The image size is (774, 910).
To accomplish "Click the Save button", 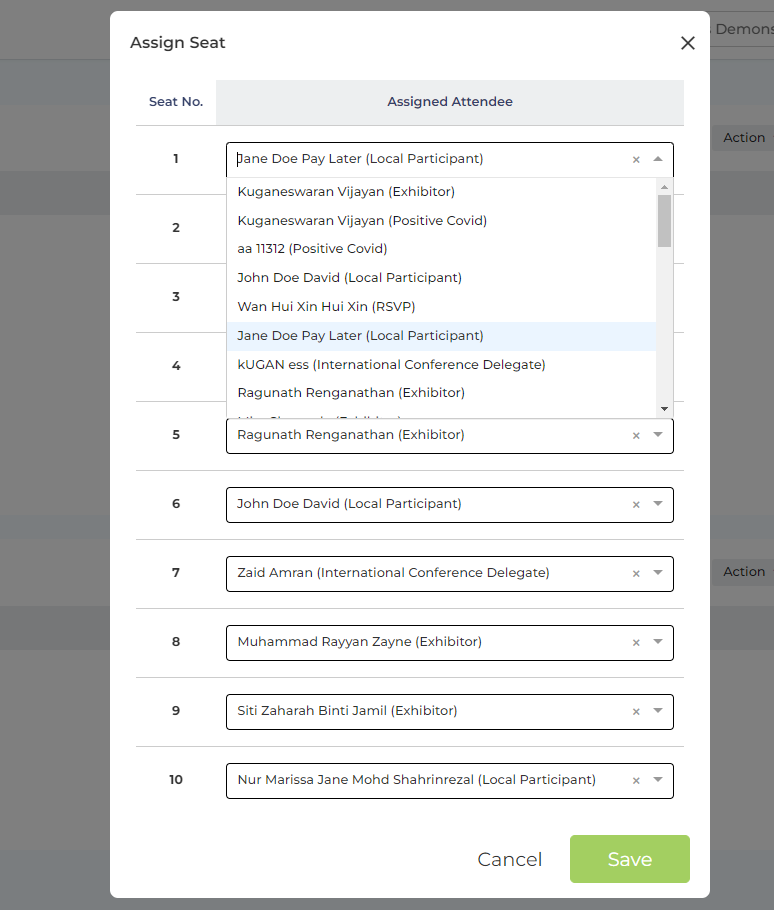I will 630,859.
